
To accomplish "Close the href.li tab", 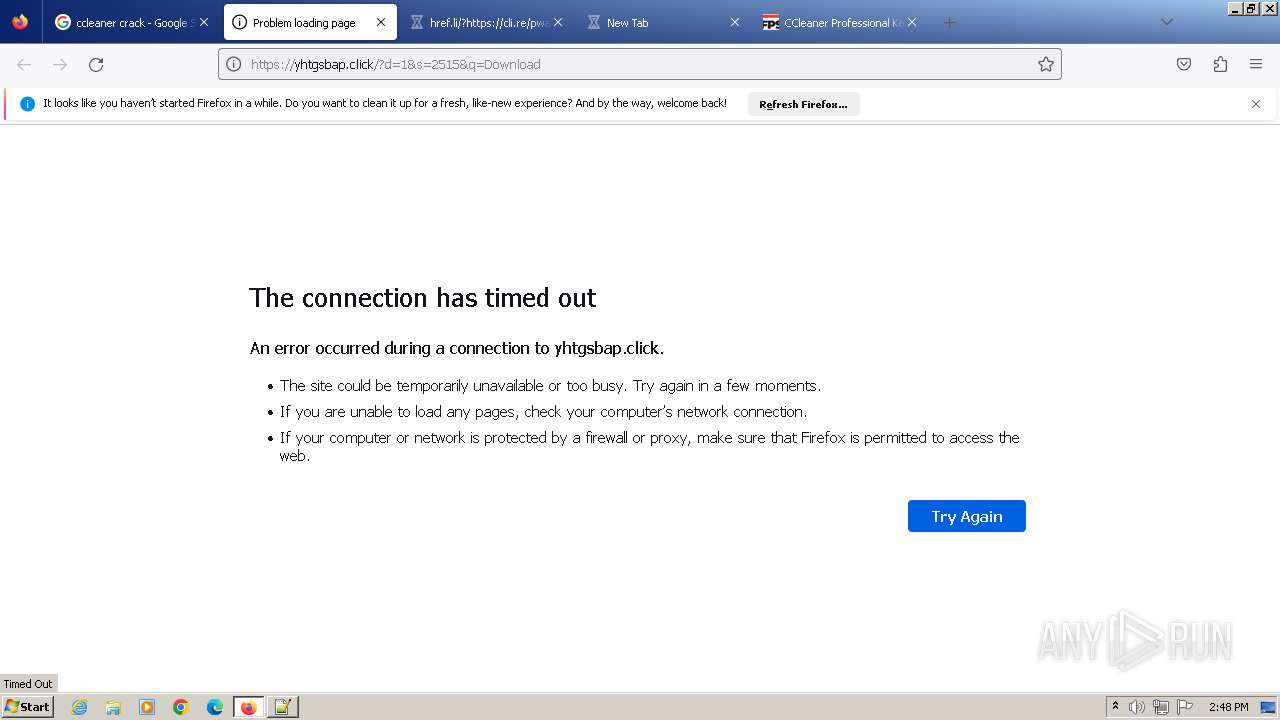I will tap(558, 22).
